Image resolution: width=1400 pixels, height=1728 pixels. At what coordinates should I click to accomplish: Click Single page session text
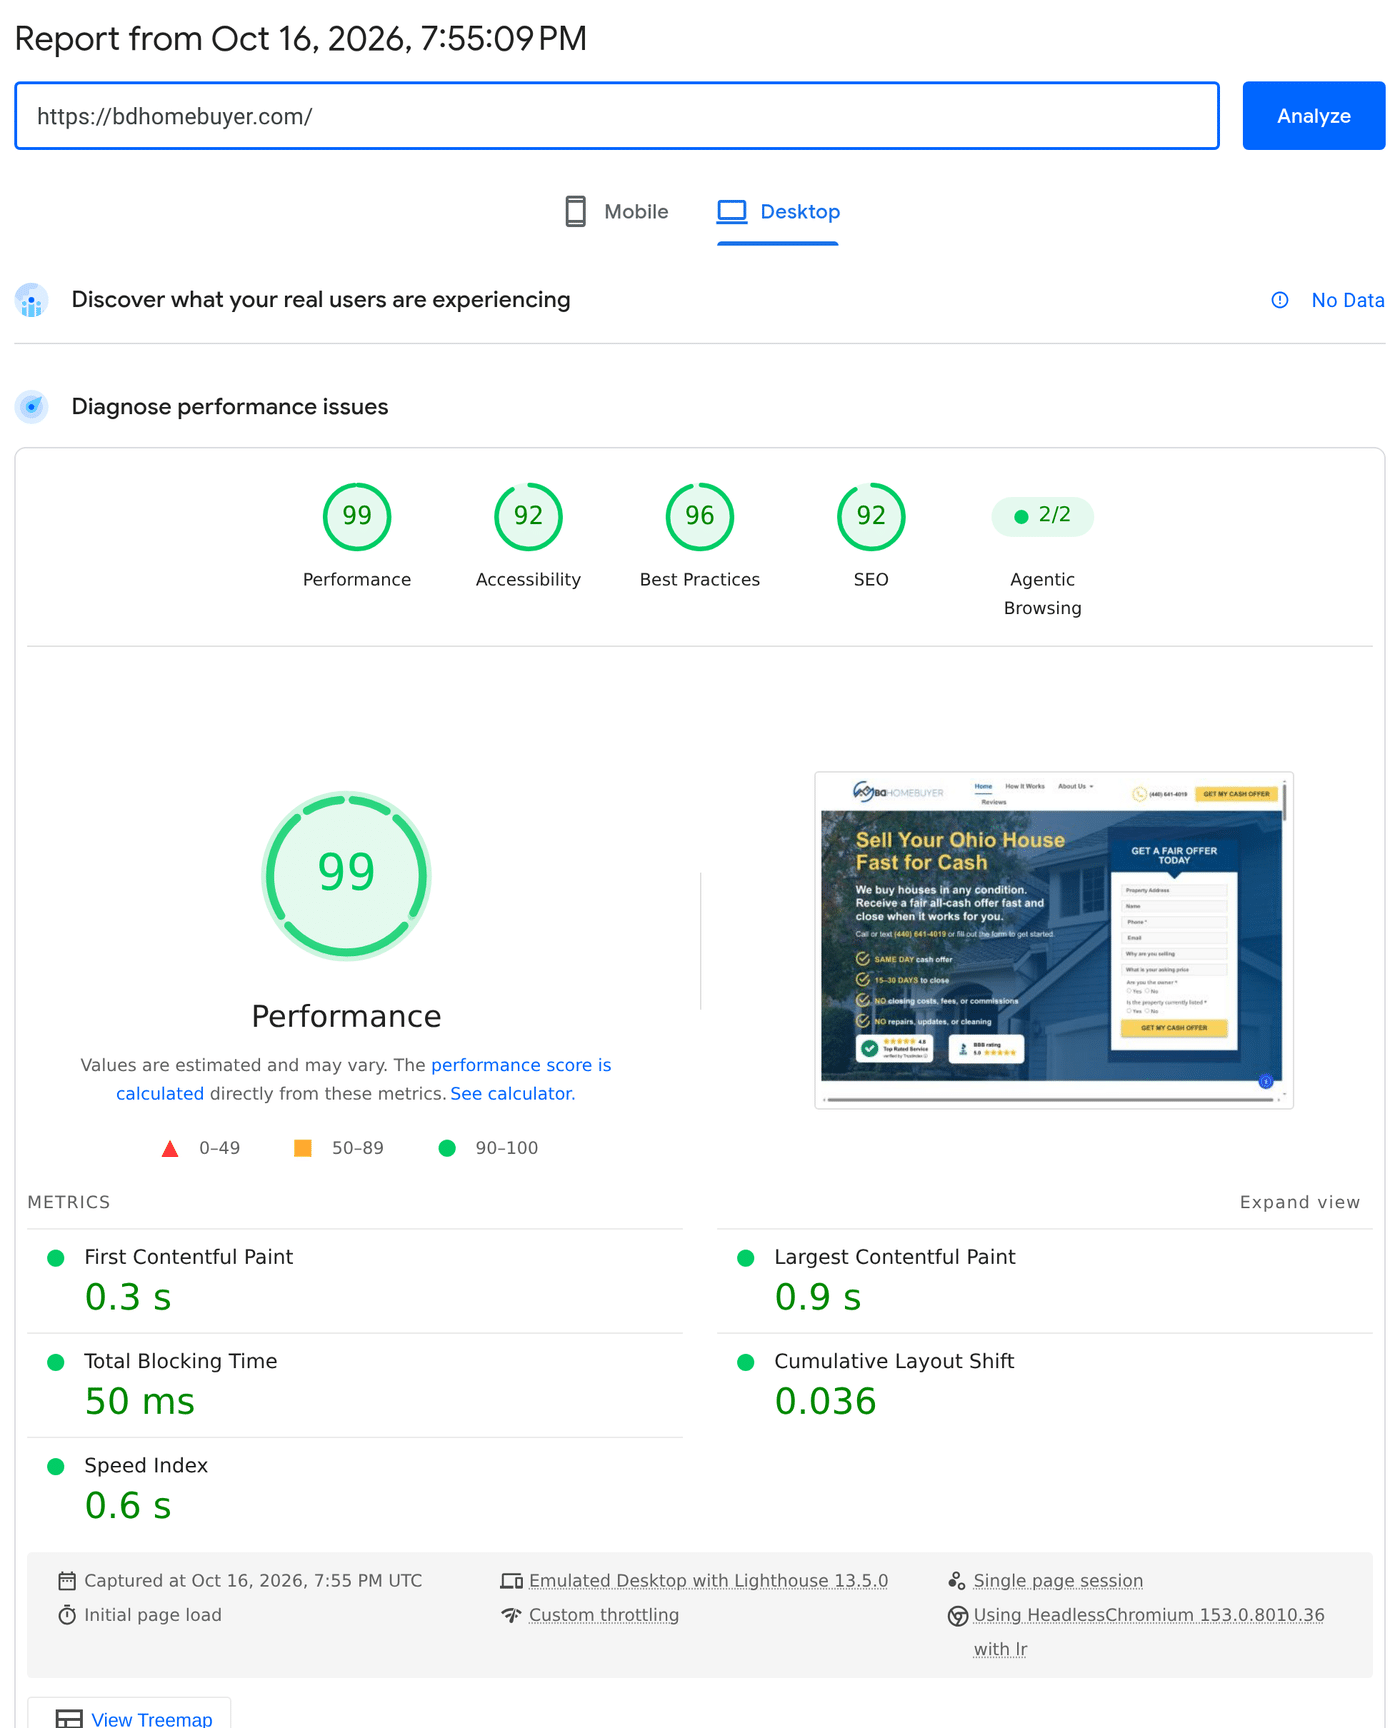click(1058, 1581)
